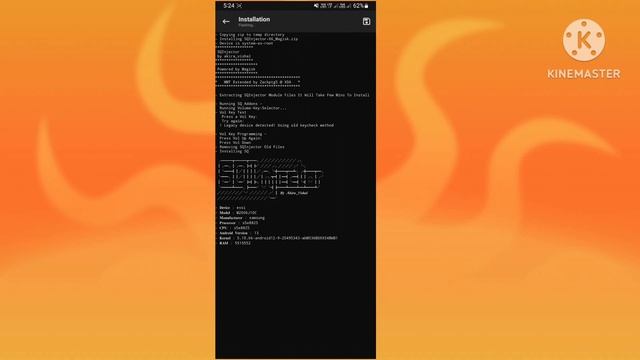640x360 pixels.
Task: Select the 'Vol Key Programming' log line
Action: pos(242,134)
